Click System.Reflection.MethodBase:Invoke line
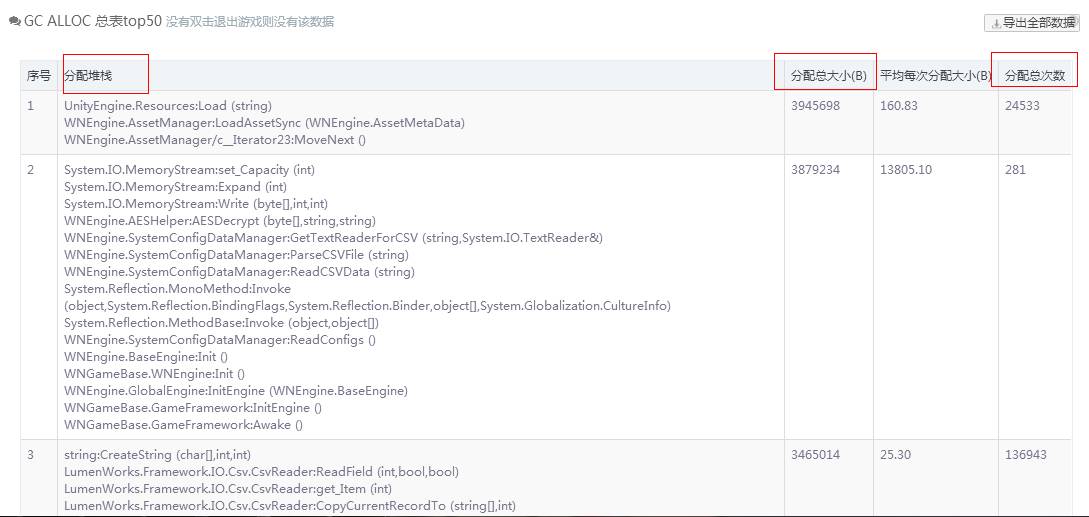This screenshot has height=517, width=1089. 221,322
